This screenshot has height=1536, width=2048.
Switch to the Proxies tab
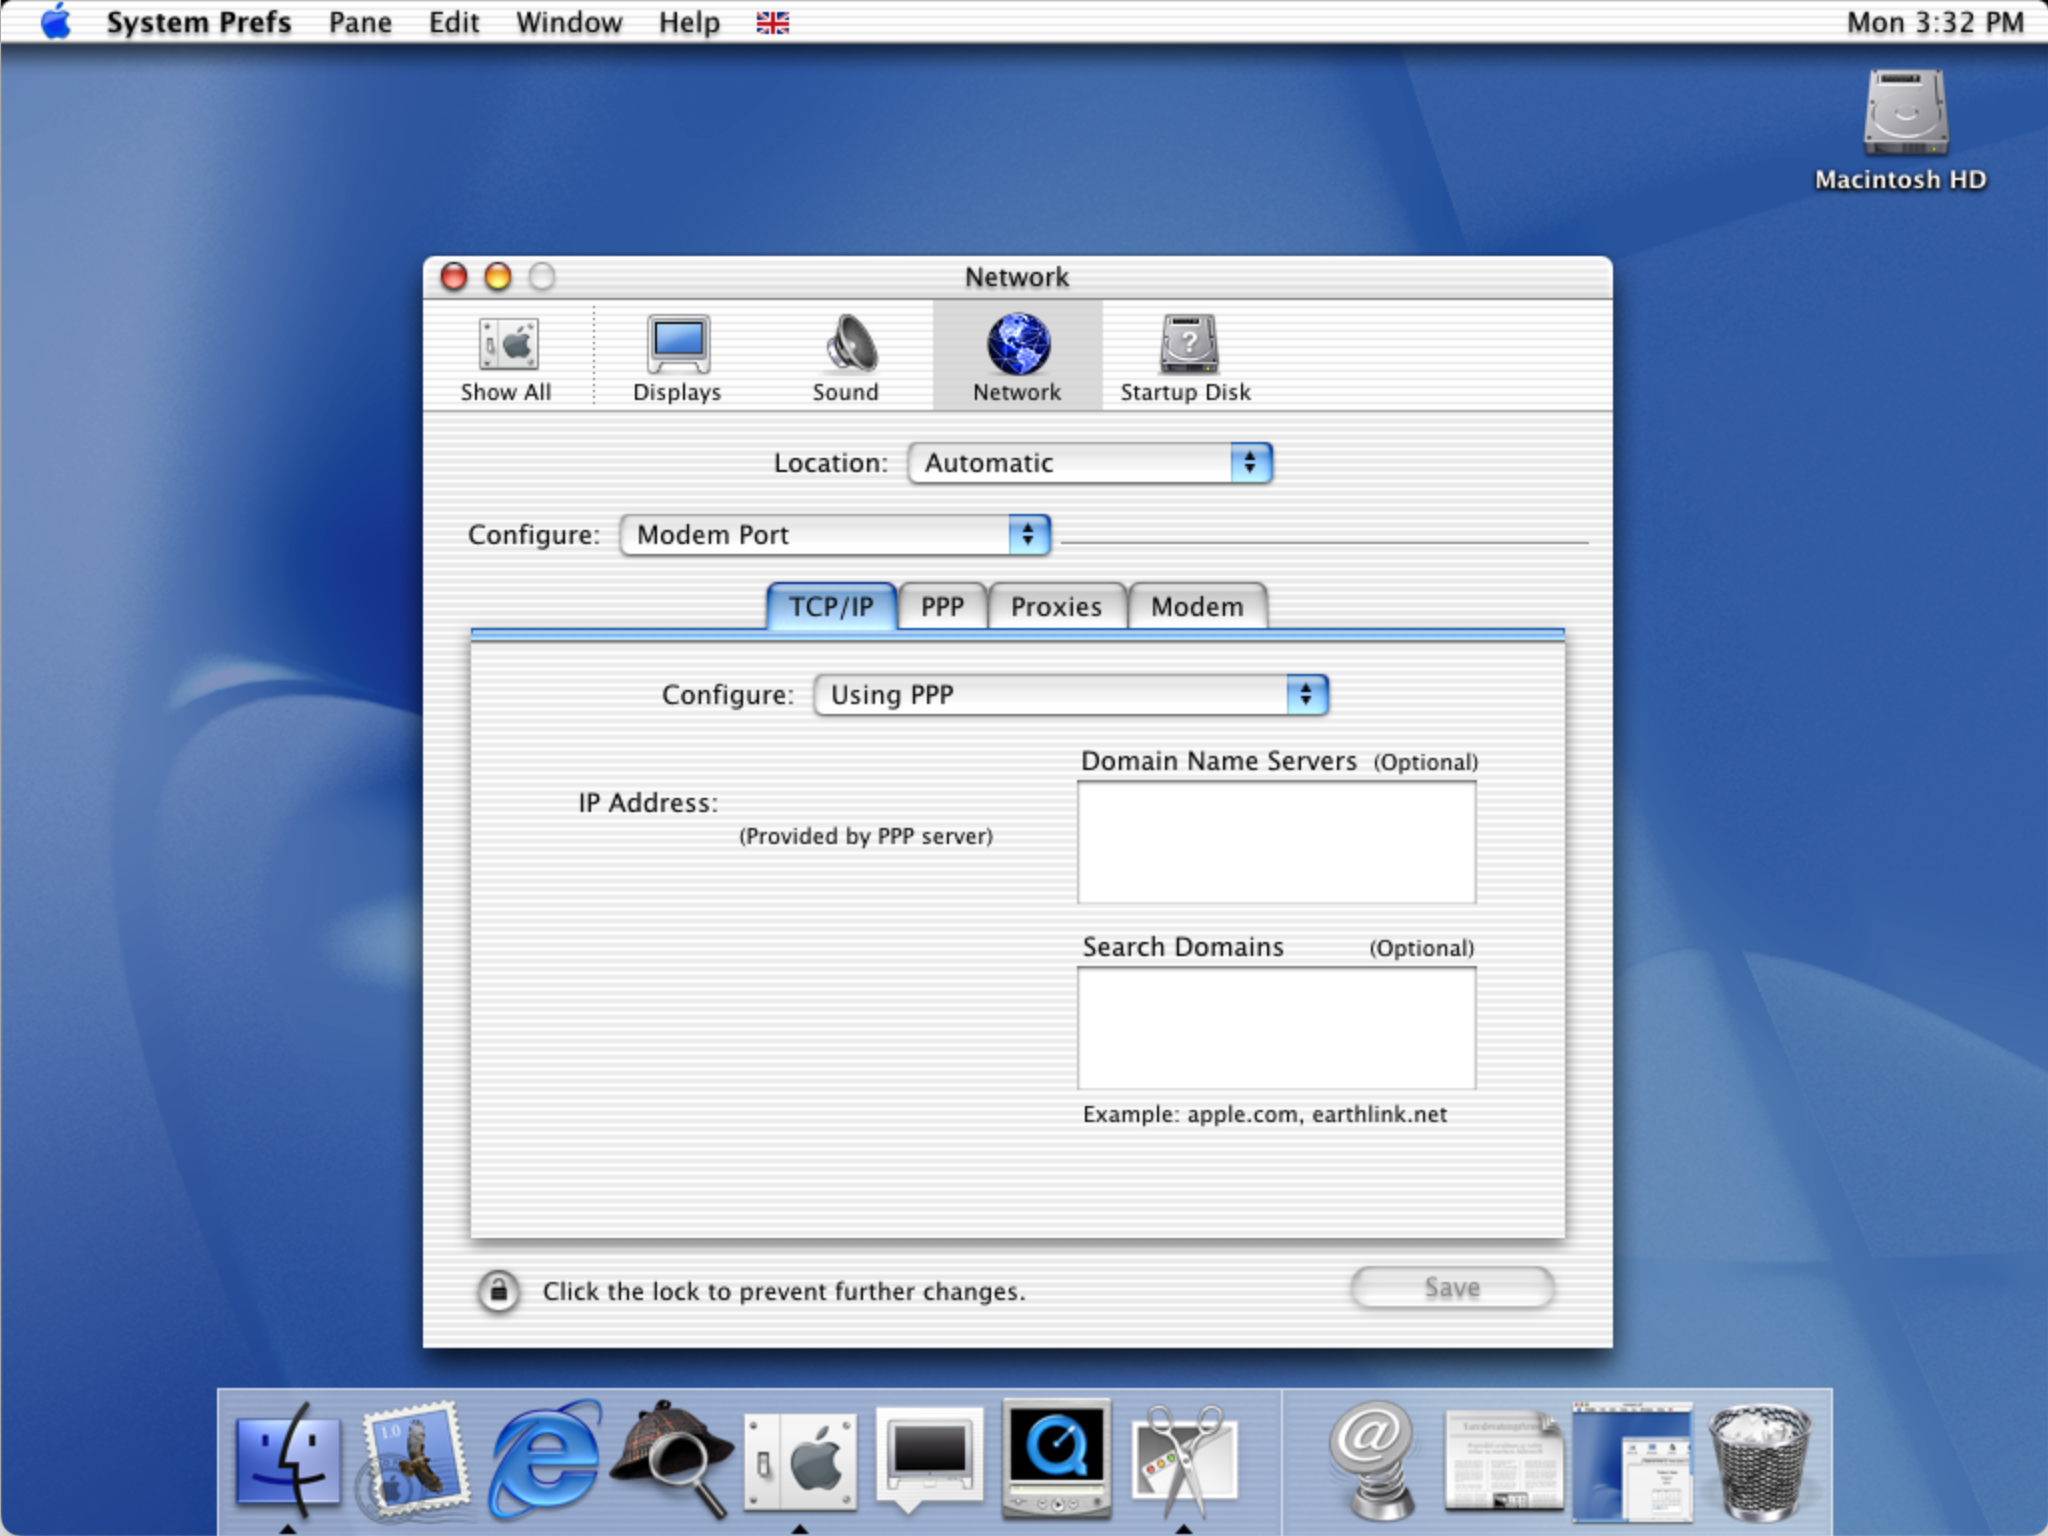pos(1056,607)
